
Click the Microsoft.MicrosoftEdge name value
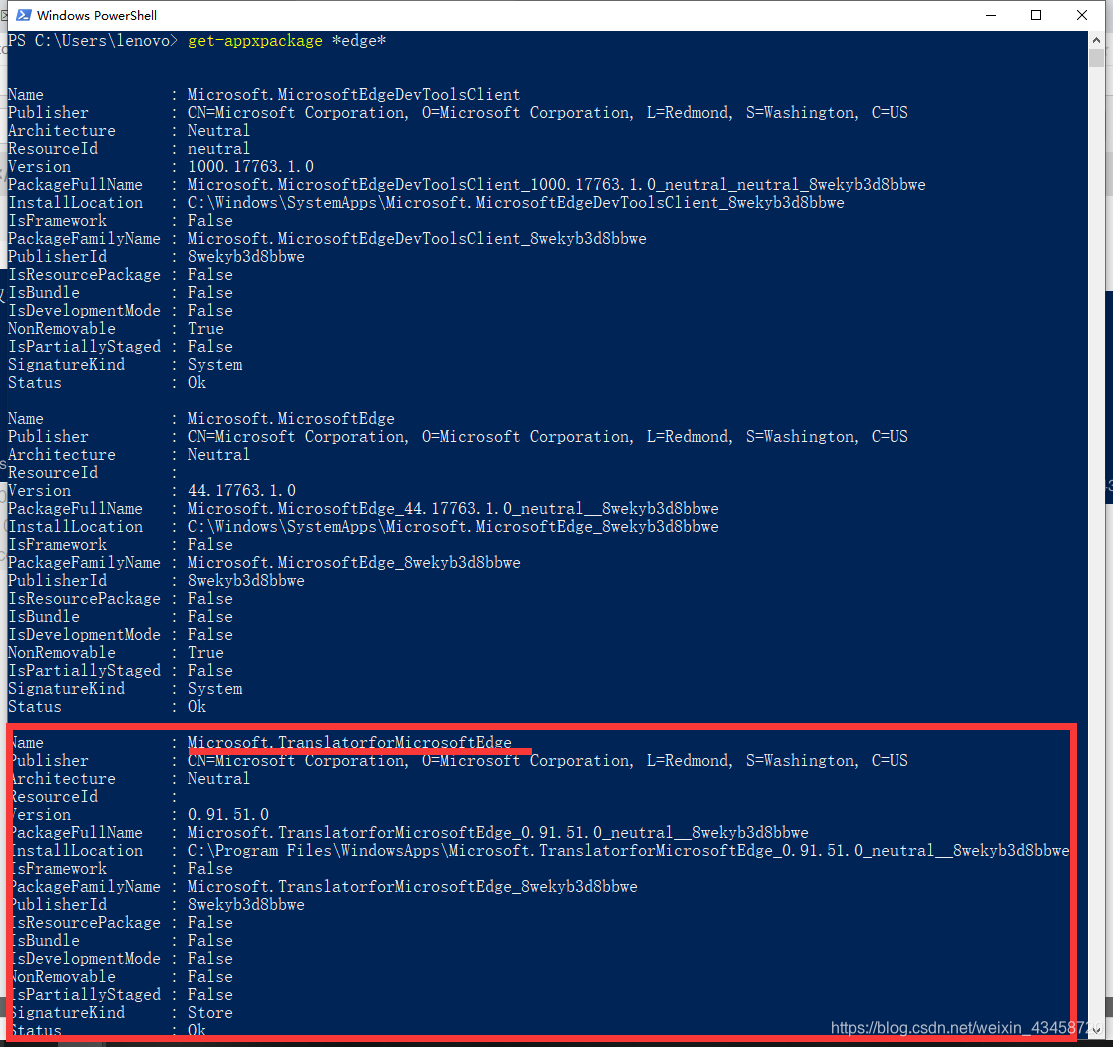[x=291, y=419]
